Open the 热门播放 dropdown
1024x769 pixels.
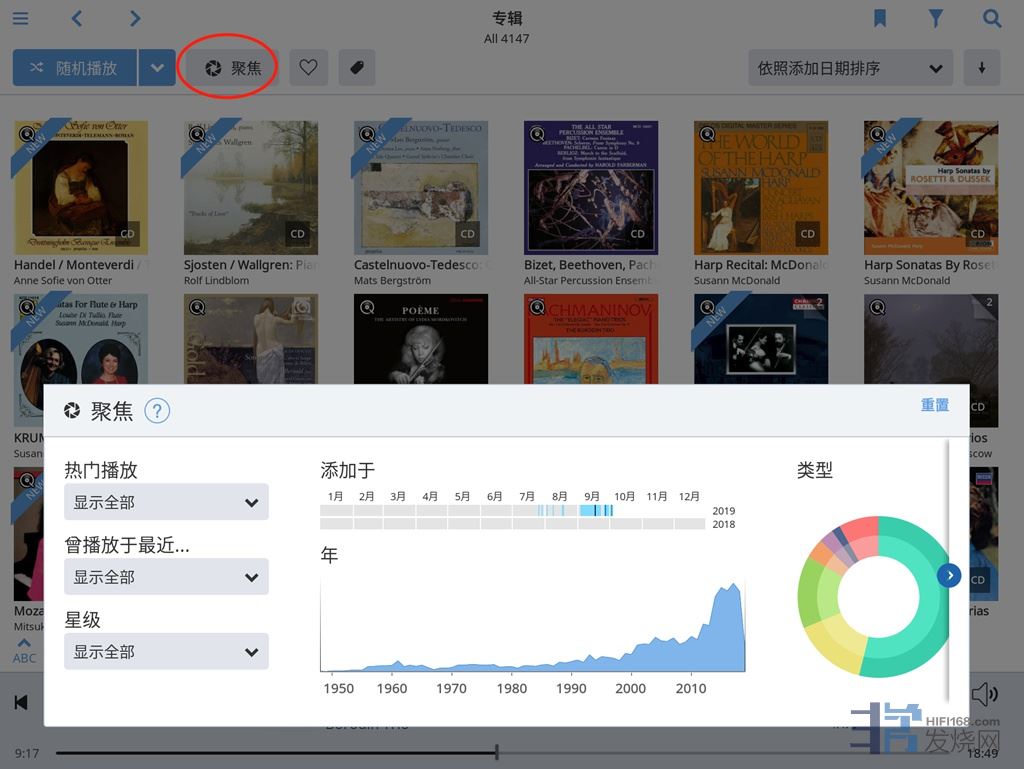tap(166, 502)
